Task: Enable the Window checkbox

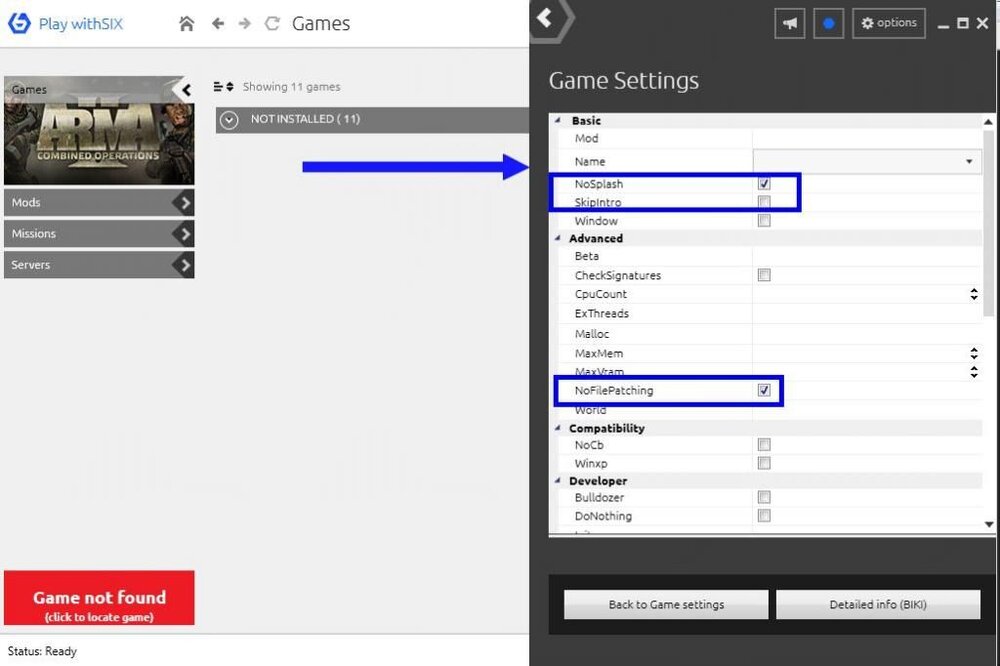Action: [x=764, y=221]
